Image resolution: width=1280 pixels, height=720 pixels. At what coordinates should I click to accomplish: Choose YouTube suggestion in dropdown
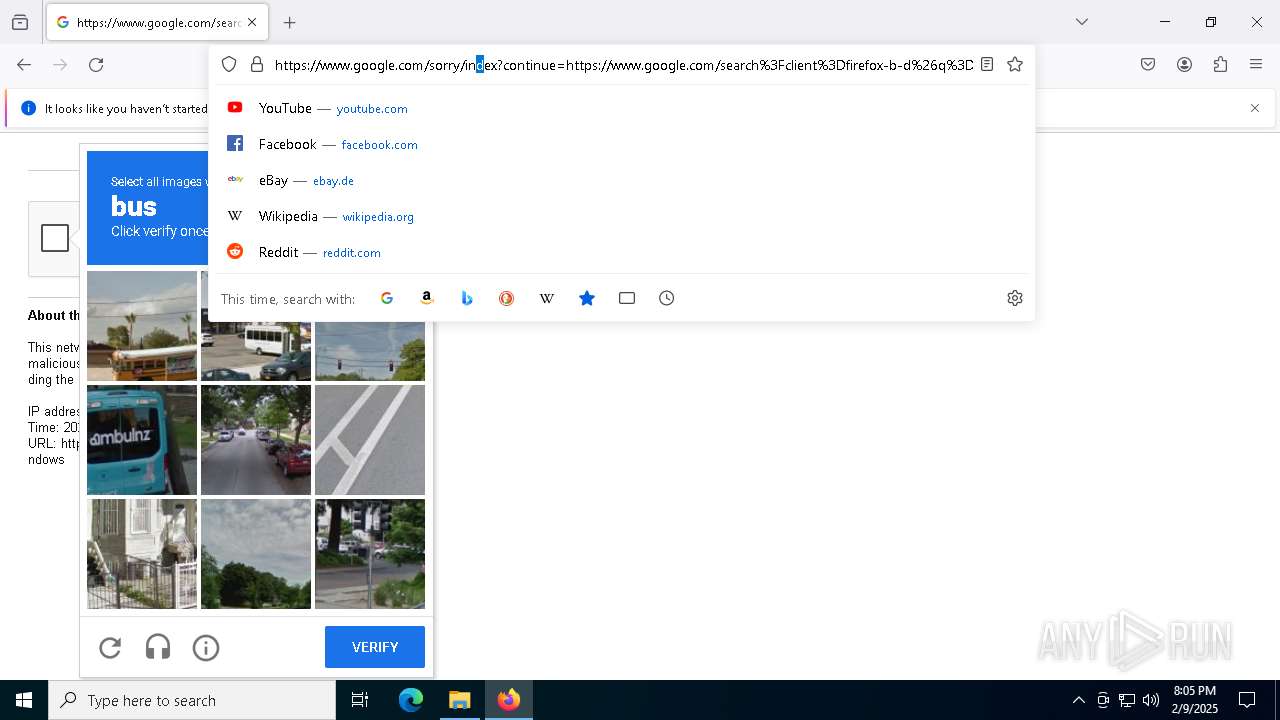621,108
